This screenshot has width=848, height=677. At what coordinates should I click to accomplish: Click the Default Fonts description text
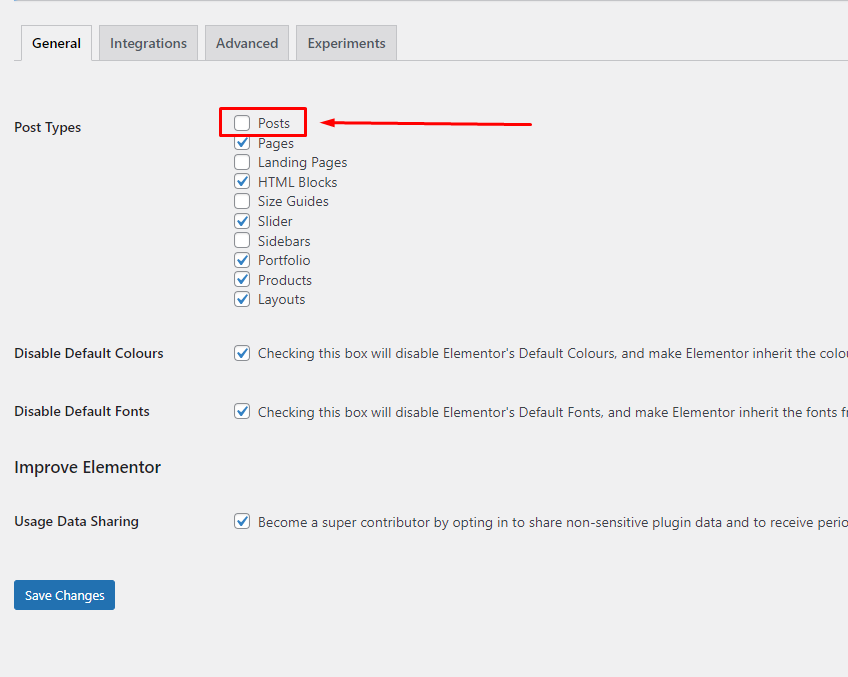(x=553, y=413)
